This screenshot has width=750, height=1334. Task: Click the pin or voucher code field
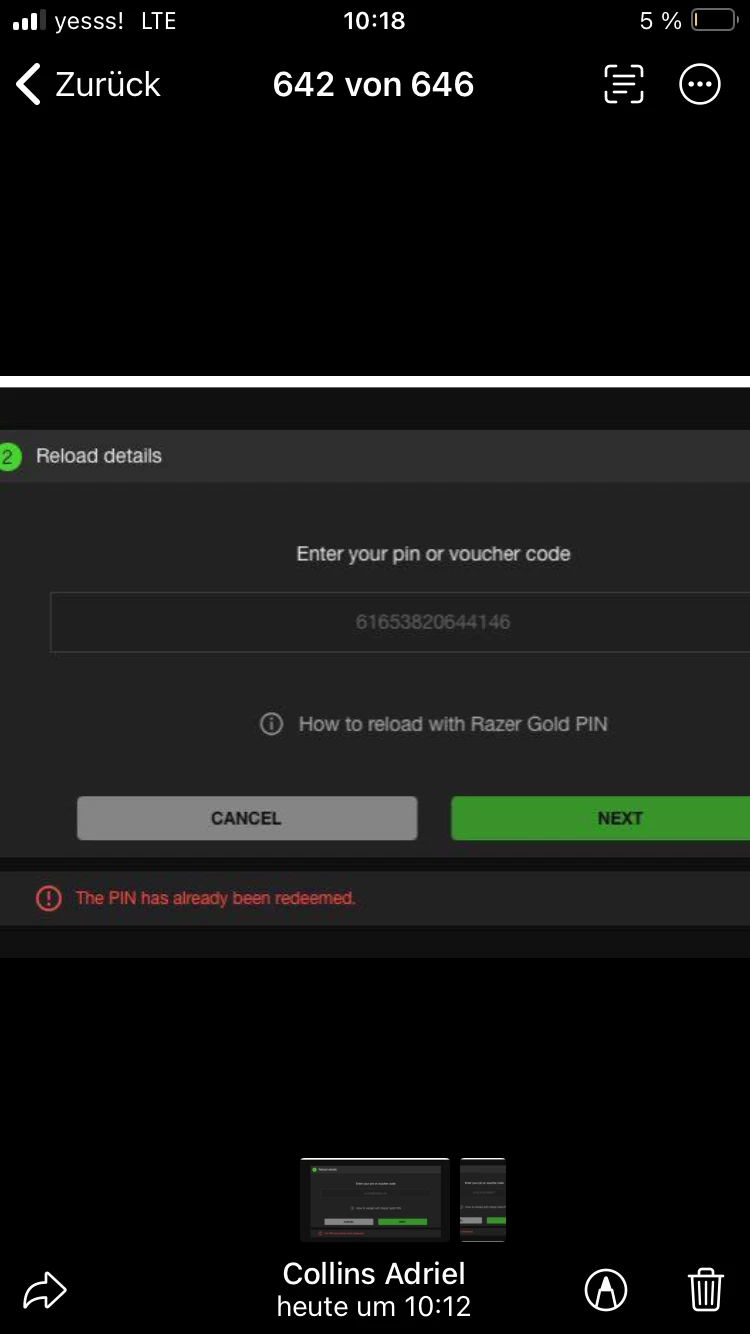[x=400, y=622]
